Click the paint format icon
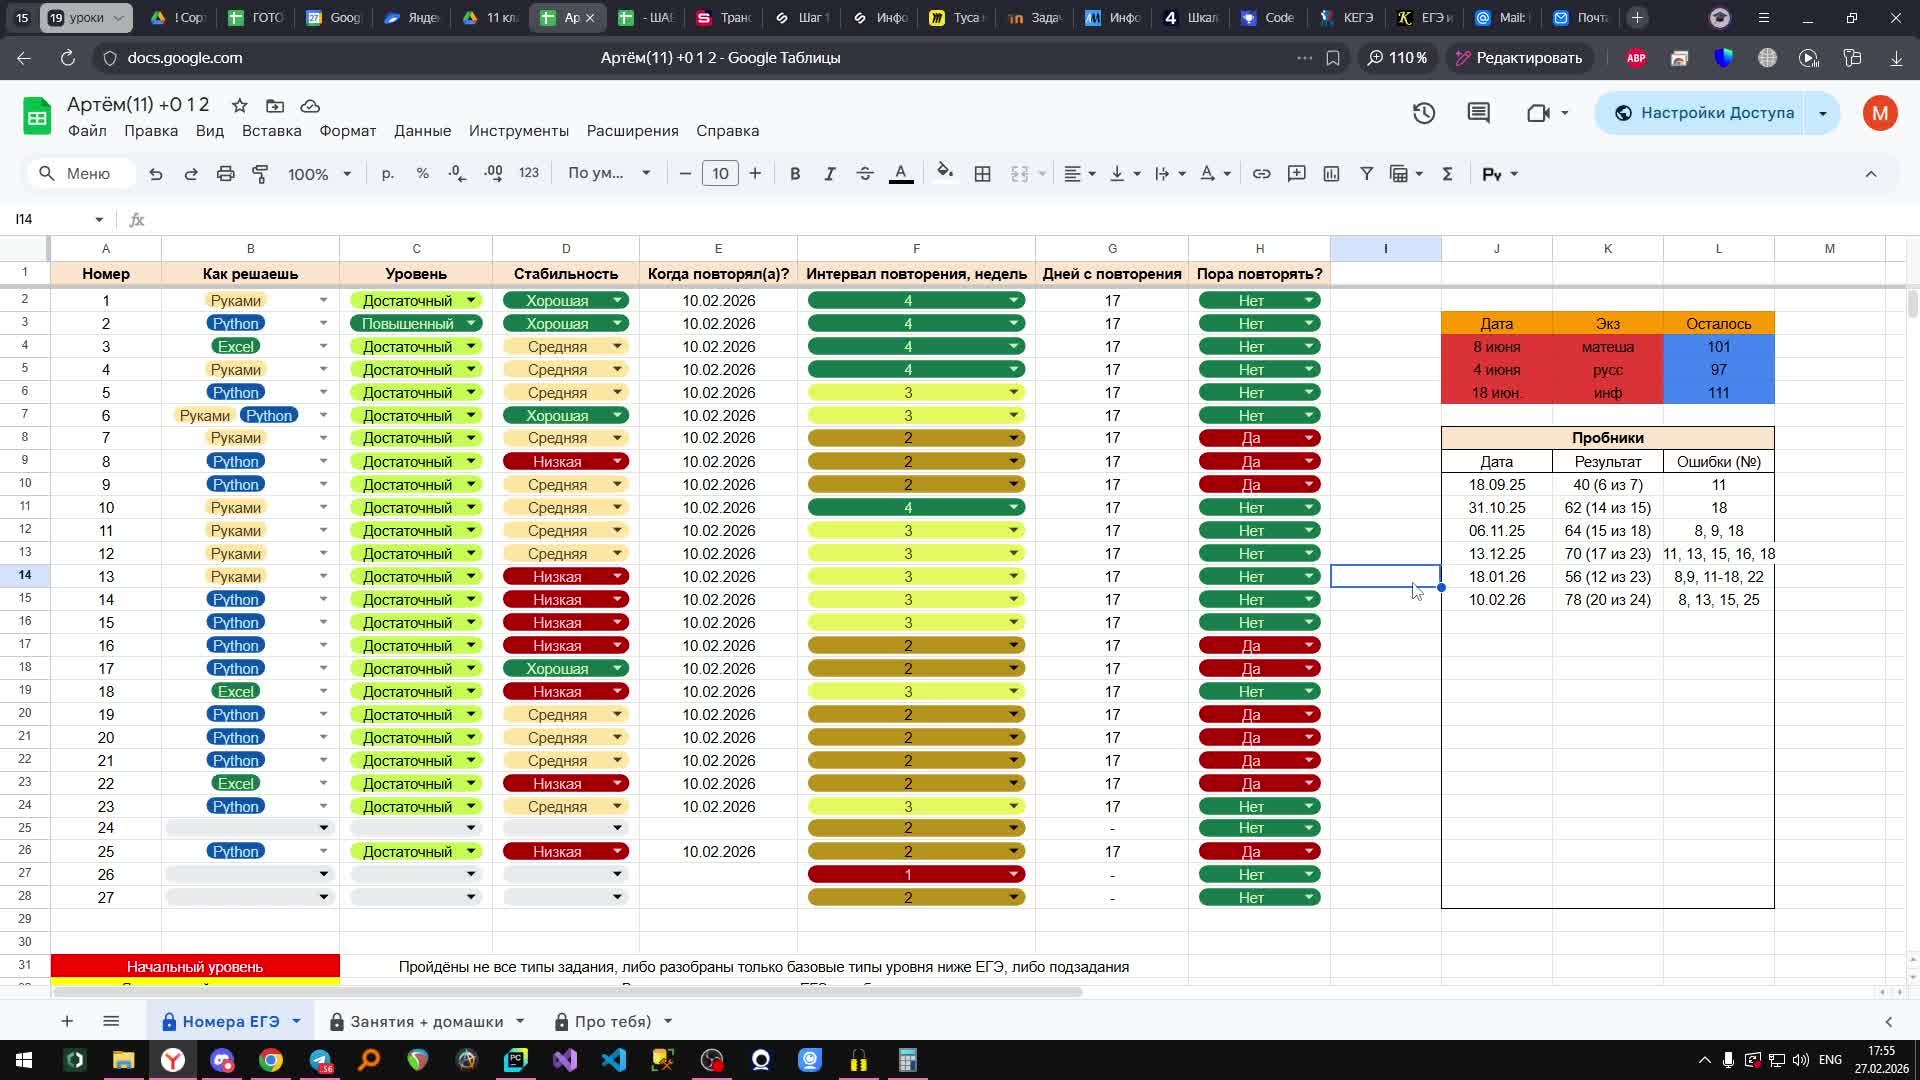This screenshot has width=1920, height=1080. 261,174
